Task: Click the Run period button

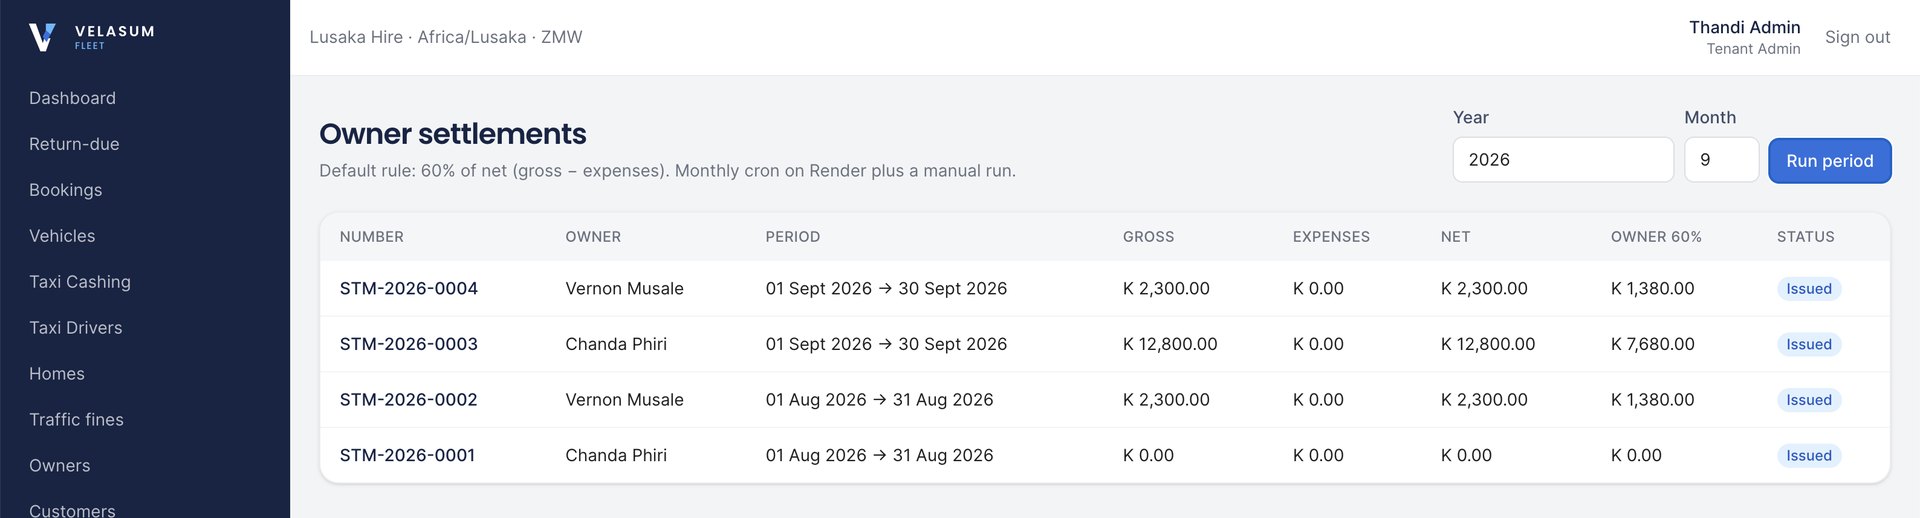Action: pos(1829,161)
